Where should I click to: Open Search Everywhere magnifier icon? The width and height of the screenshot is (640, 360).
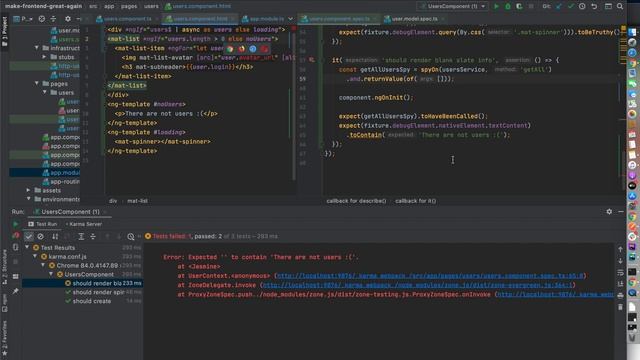(620, 6)
